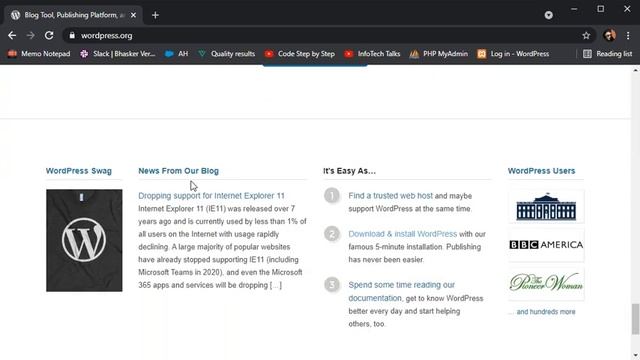Click the WordPress Users heading link

click(541, 171)
